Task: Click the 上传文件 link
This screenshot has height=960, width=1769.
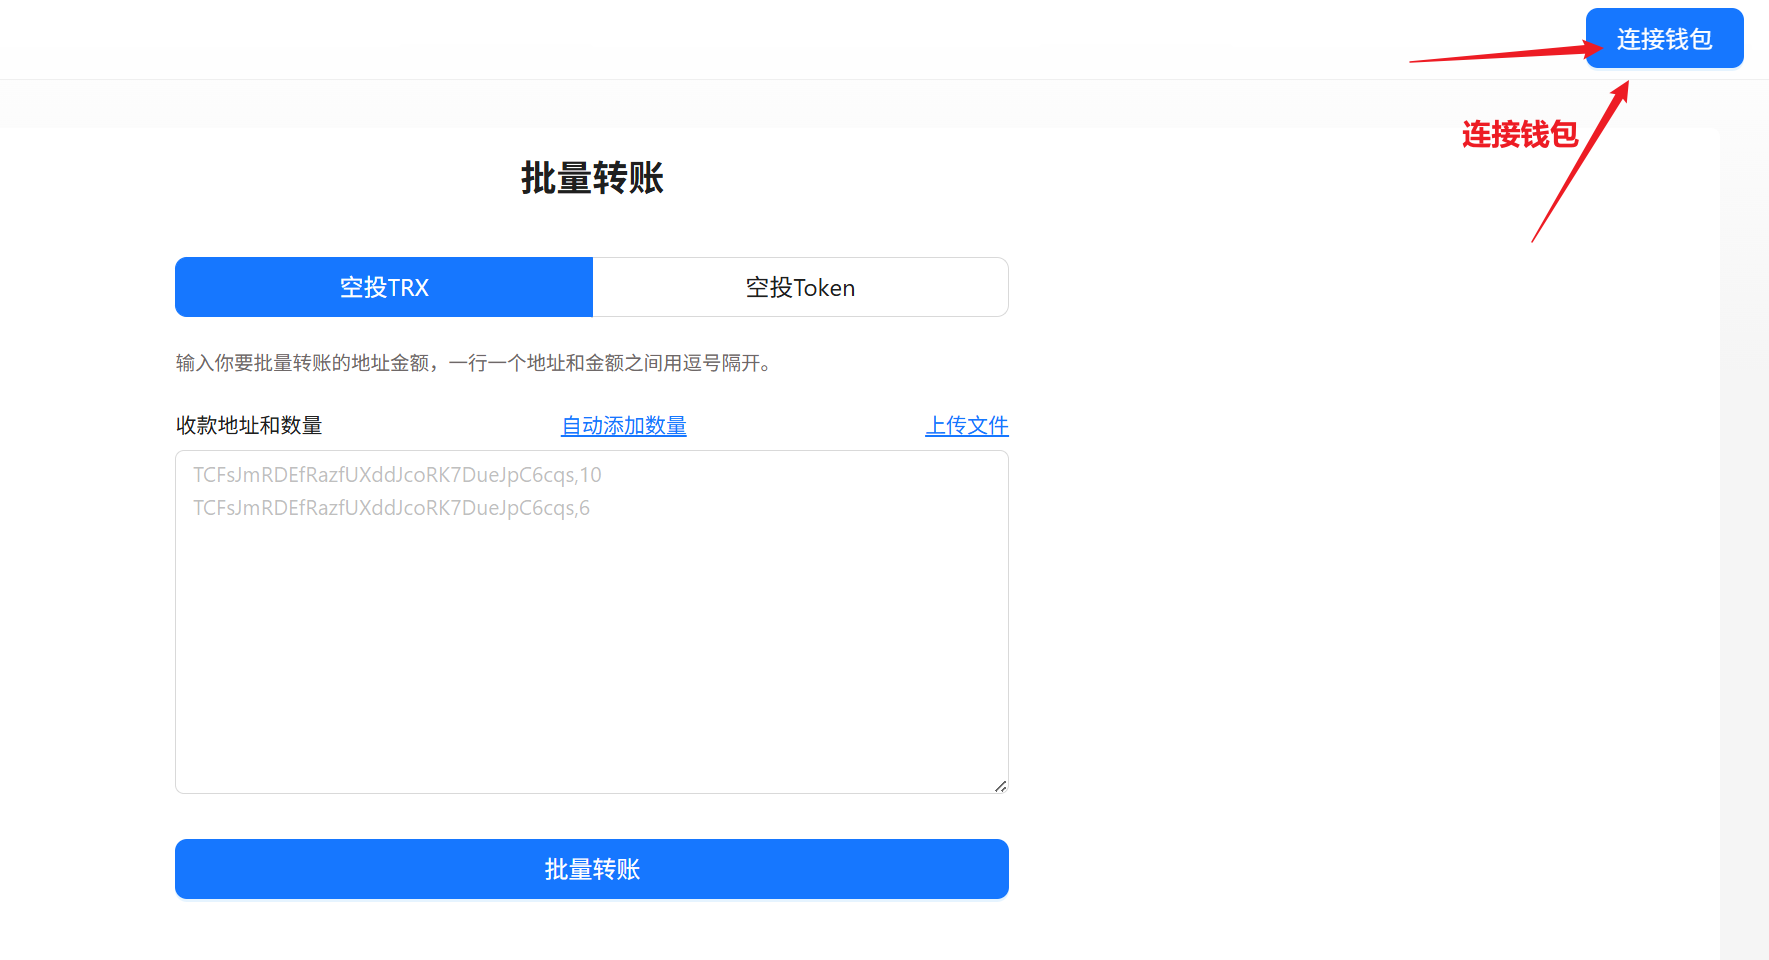Action: pyautogui.click(x=966, y=426)
